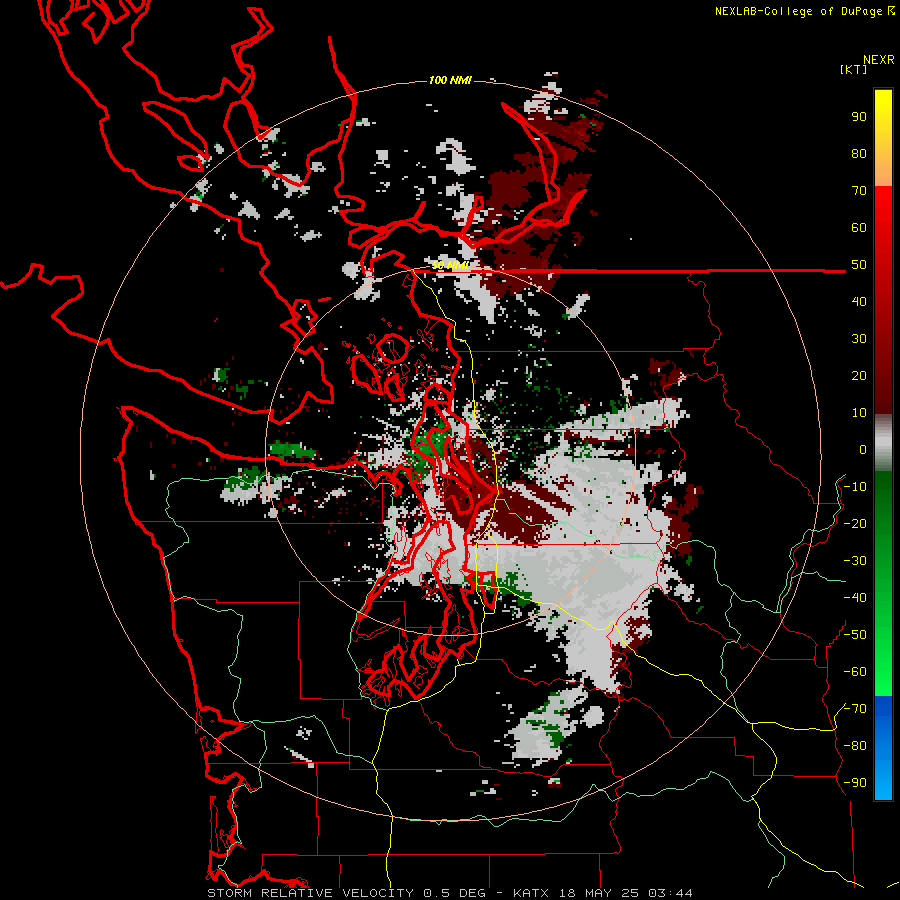This screenshot has width=900, height=900.
Task: Click the 80 value on the velocity scale
Action: click(859, 154)
